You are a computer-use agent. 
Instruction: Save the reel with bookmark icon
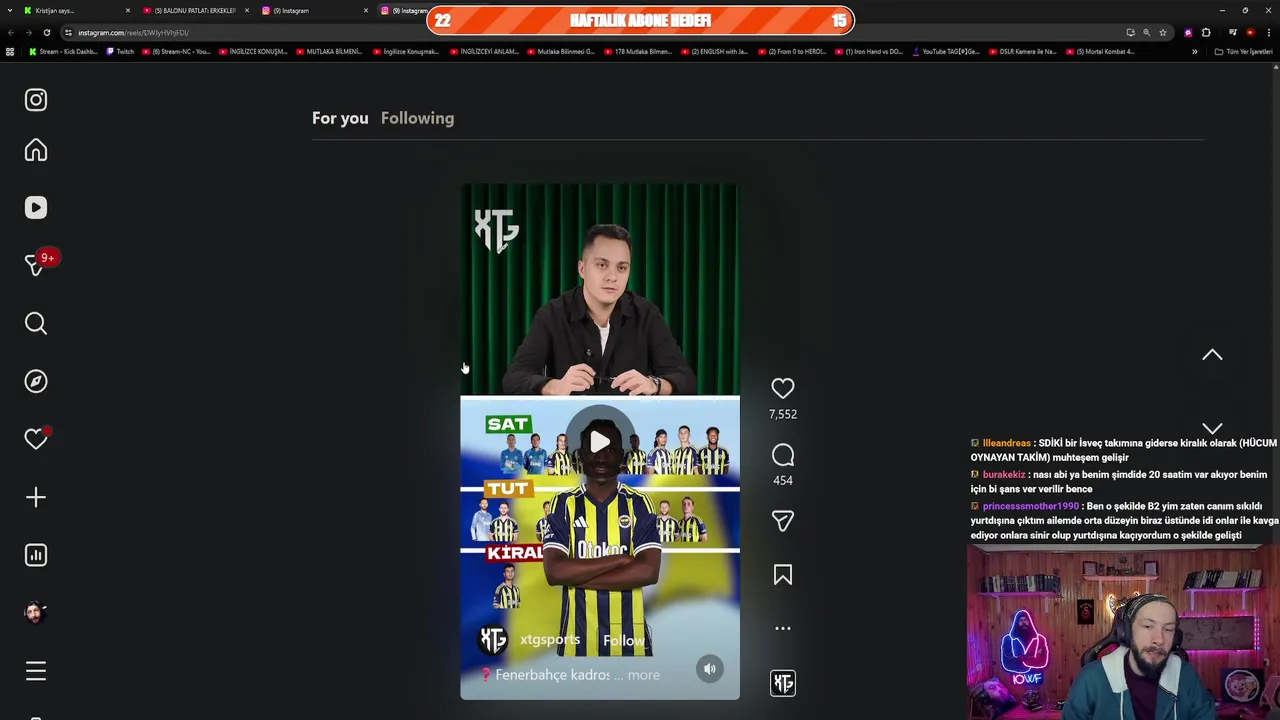click(783, 575)
